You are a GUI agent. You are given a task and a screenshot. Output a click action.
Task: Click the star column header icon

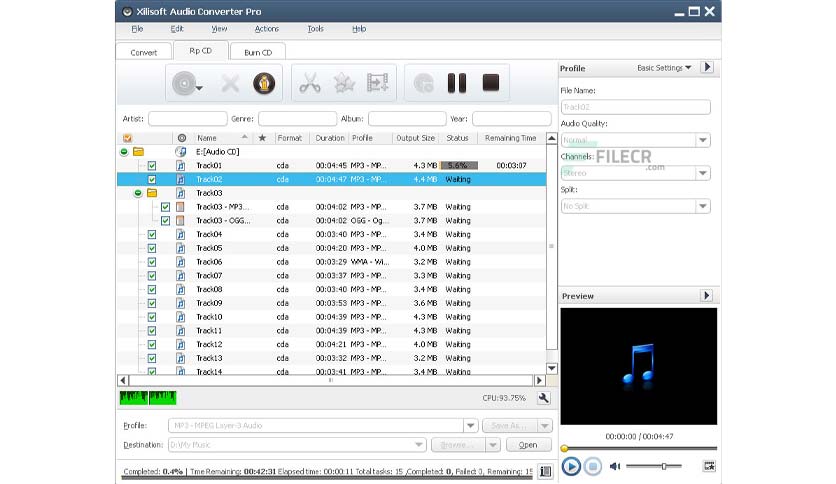[262, 138]
